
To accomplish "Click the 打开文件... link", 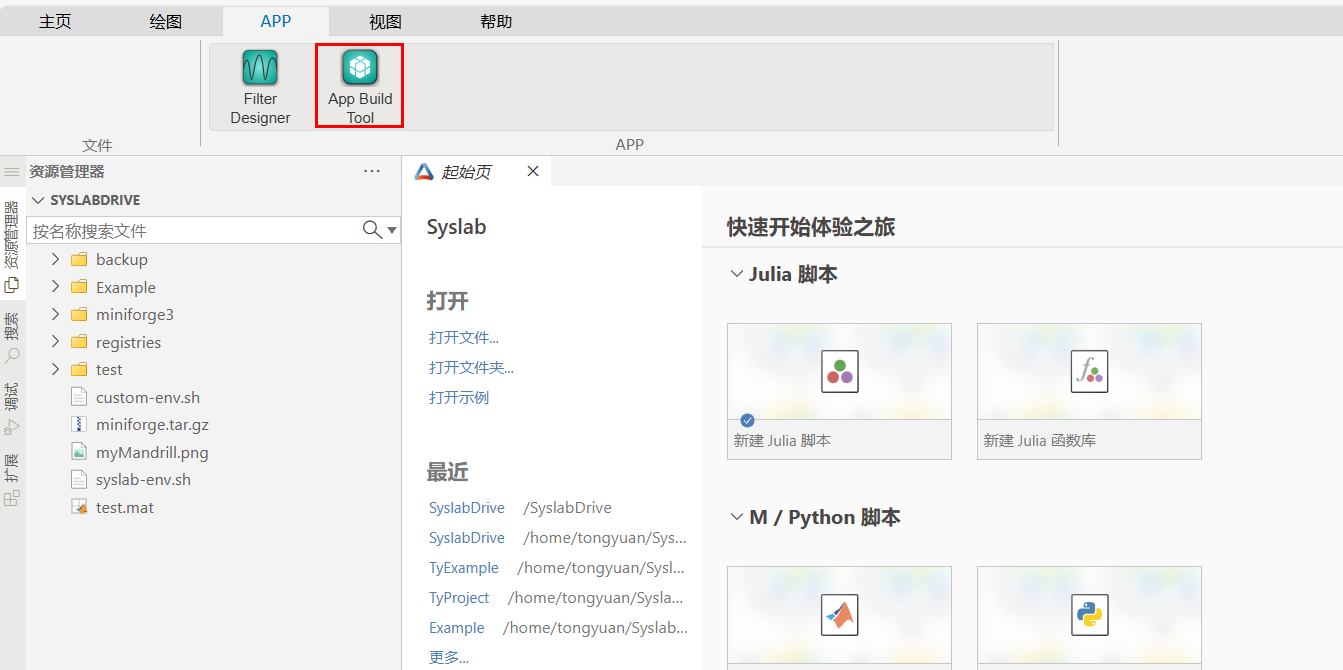I will tap(464, 338).
